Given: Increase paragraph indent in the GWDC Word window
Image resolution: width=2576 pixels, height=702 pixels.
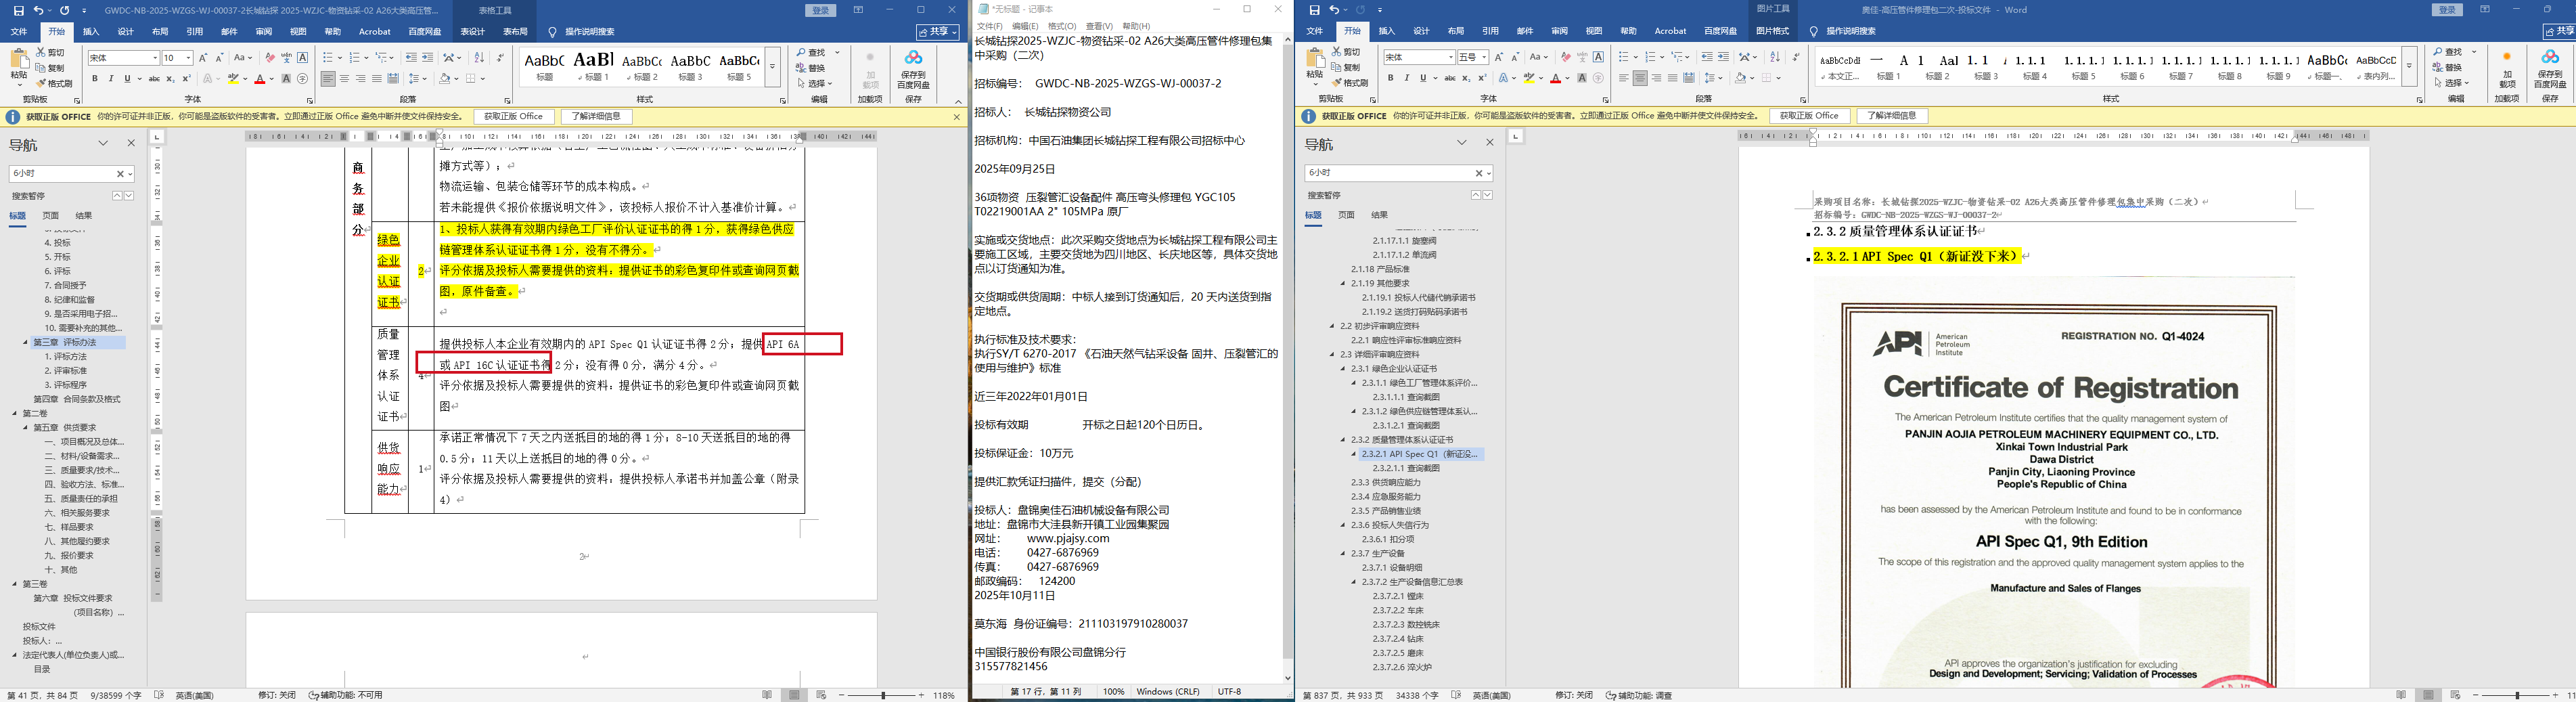Looking at the screenshot, I should pyautogui.click(x=428, y=58).
